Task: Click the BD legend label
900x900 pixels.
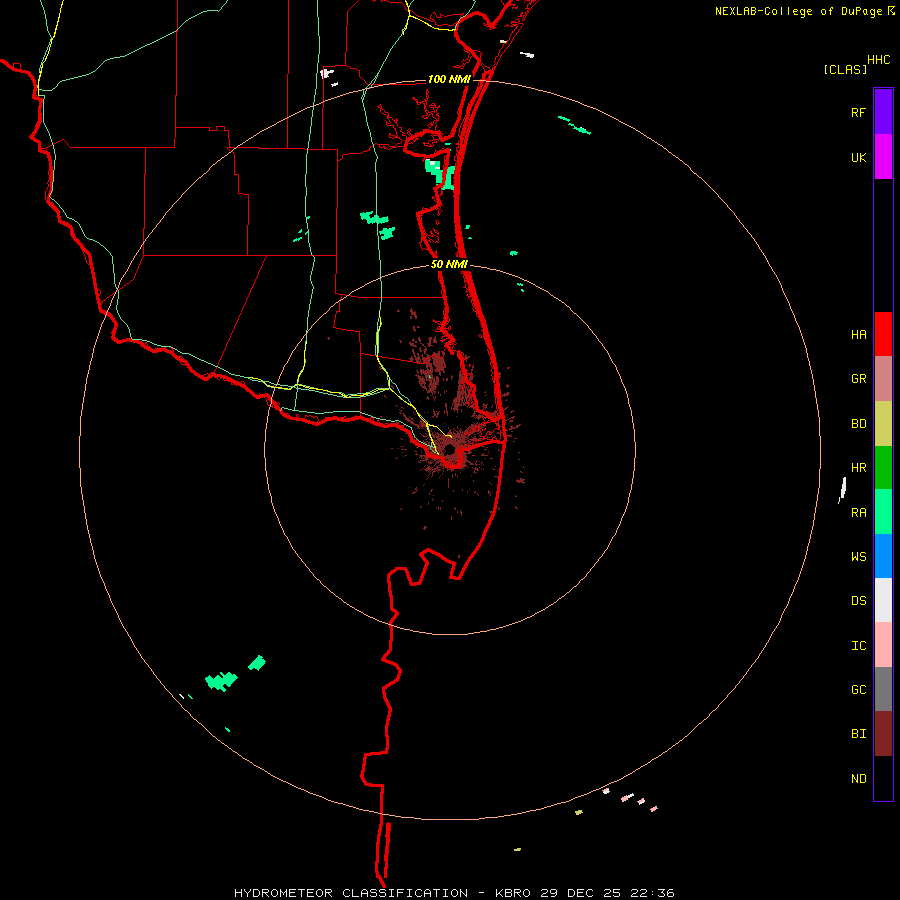Action: [x=858, y=424]
